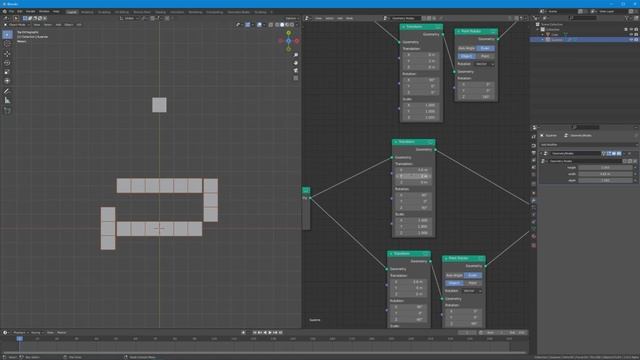Select the Rotate tool

[7, 63]
